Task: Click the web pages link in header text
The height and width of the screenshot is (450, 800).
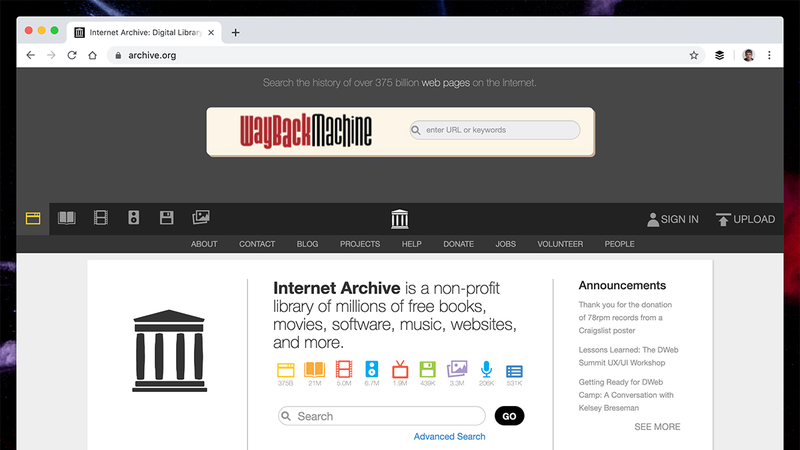Action: click(445, 83)
